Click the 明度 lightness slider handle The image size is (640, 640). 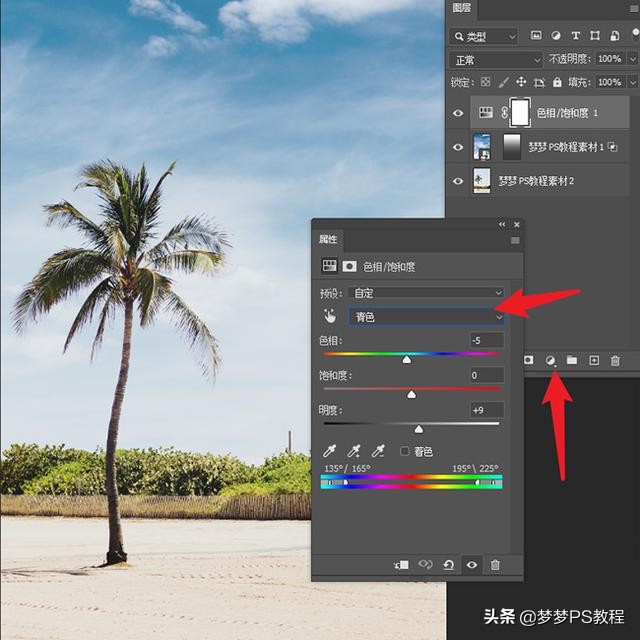418,429
